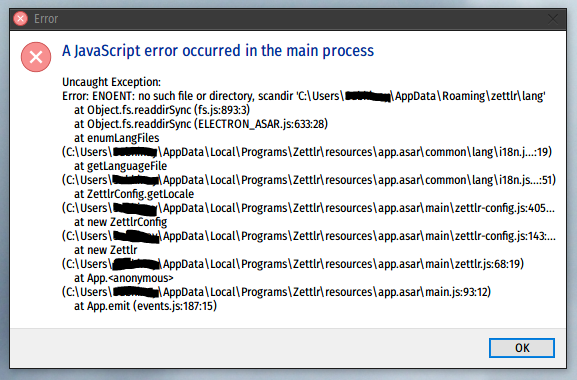Click the path line ending 'zettlr-config.js:405...'
Image resolution: width=577 pixels, height=380 pixels.
(308, 208)
